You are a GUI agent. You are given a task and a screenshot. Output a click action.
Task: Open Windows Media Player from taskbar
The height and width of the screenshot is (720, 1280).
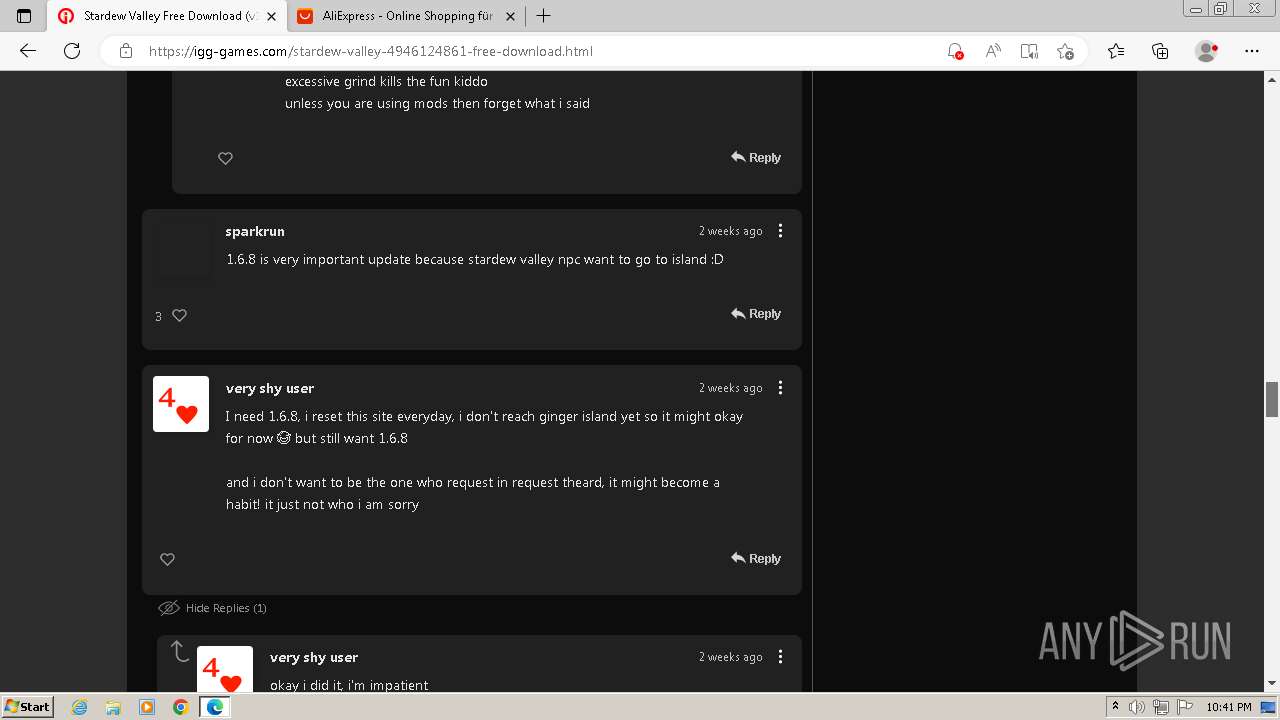[146, 707]
